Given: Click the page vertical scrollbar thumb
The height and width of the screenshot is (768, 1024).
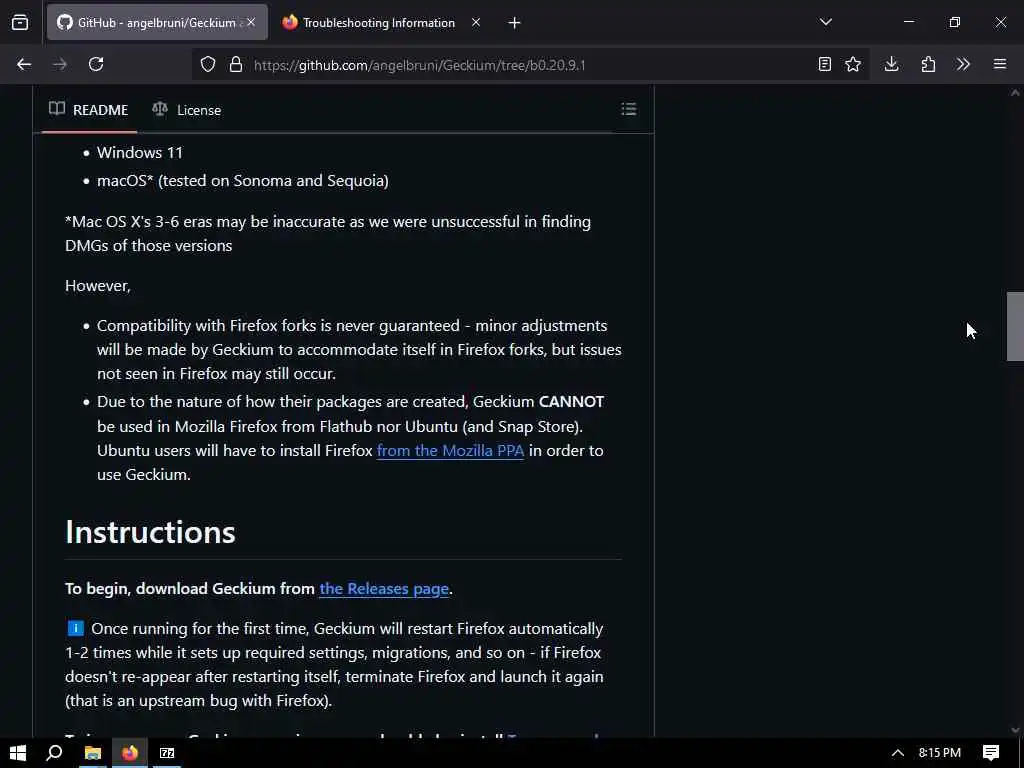Looking at the screenshot, I should (1015, 326).
